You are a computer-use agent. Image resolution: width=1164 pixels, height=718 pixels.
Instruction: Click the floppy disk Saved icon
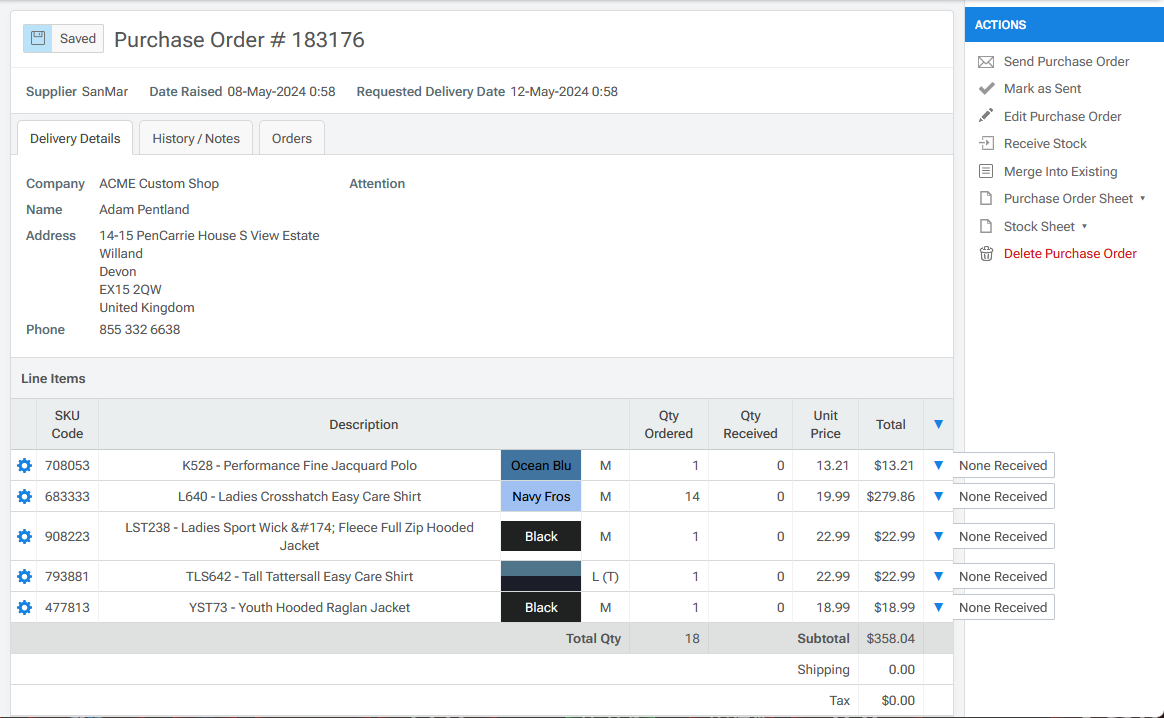(x=37, y=37)
